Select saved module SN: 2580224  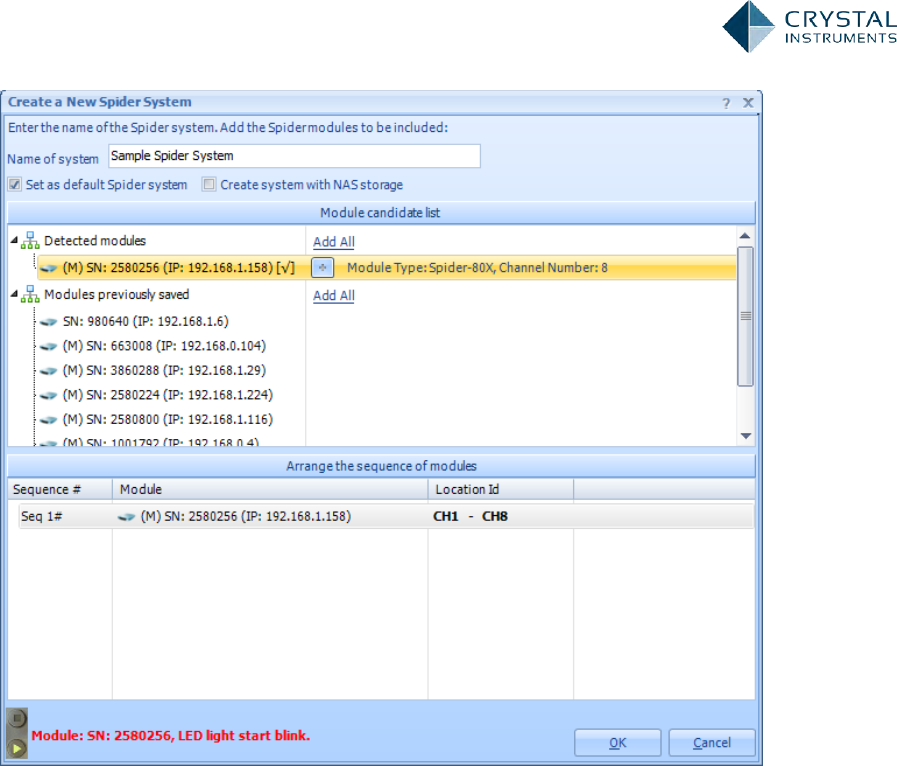point(168,395)
